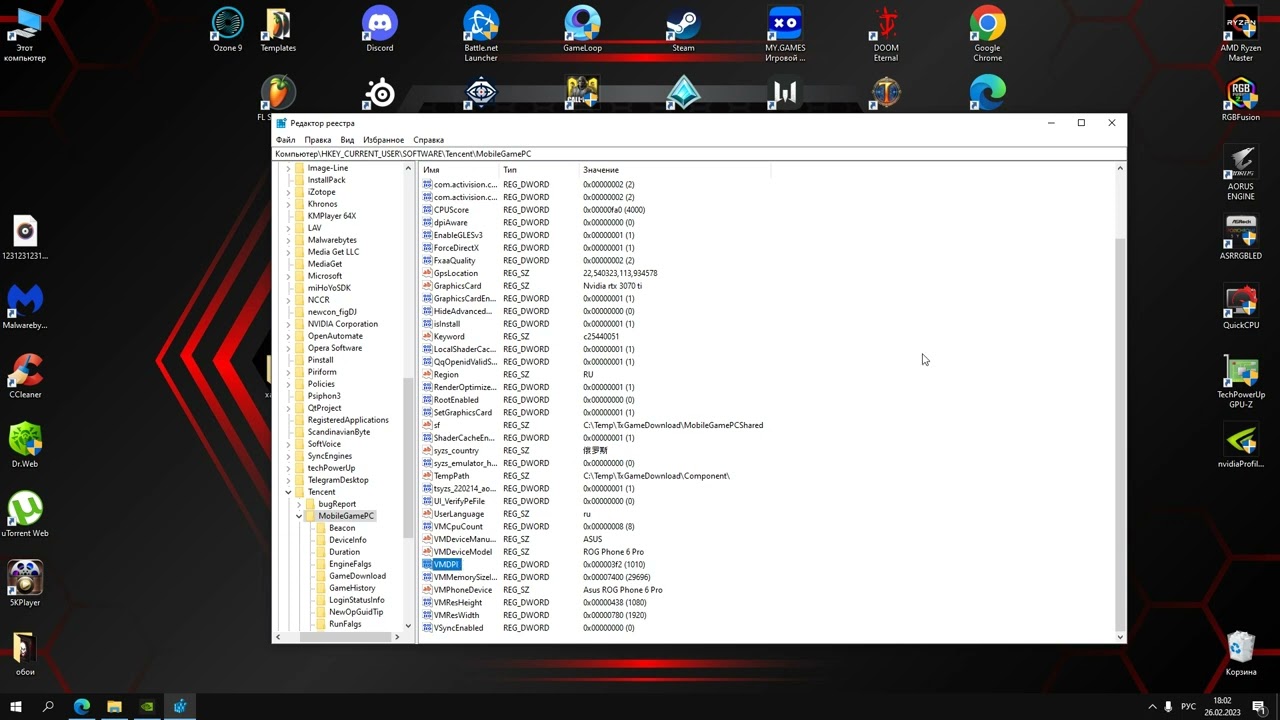The width and height of the screenshot is (1280, 720).
Task: Sort values by the Имя column header
Action: pos(459,170)
